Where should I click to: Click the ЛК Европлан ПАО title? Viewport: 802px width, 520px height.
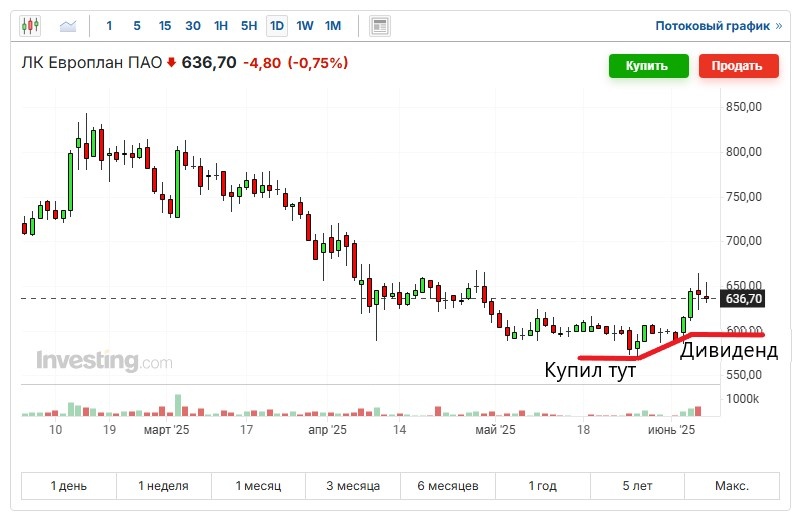(x=92, y=62)
